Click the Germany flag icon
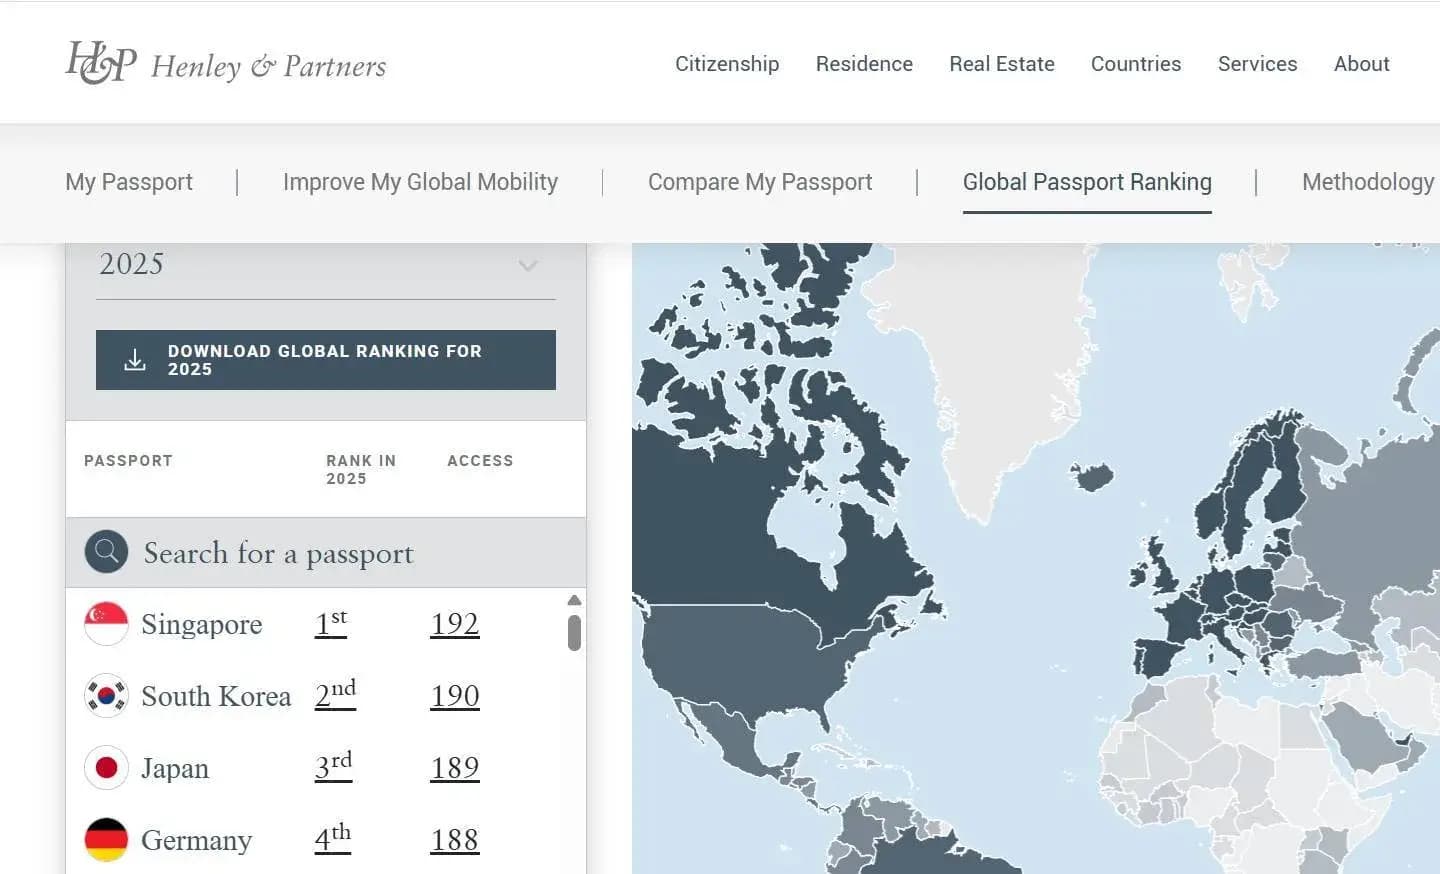The width and height of the screenshot is (1440, 874). [106, 840]
